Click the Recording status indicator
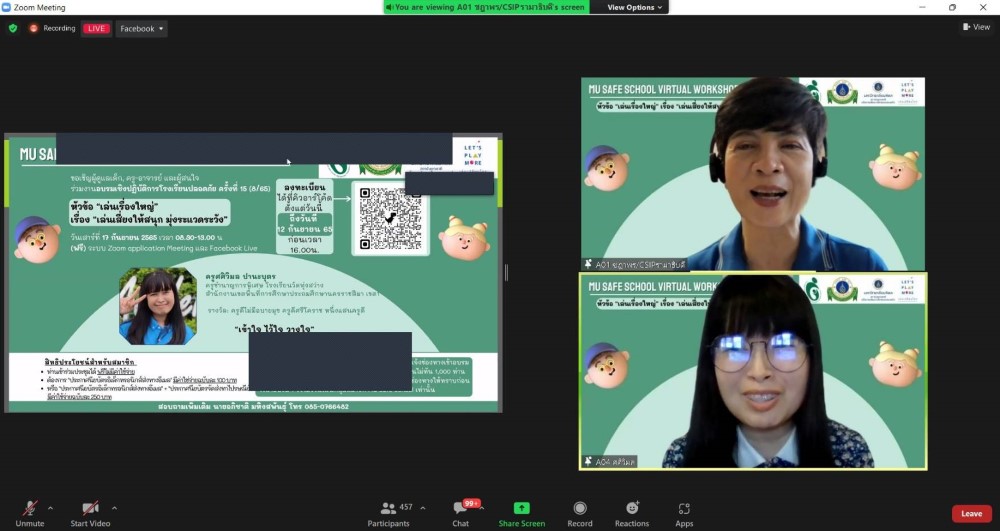The image size is (1000, 531). tap(53, 28)
